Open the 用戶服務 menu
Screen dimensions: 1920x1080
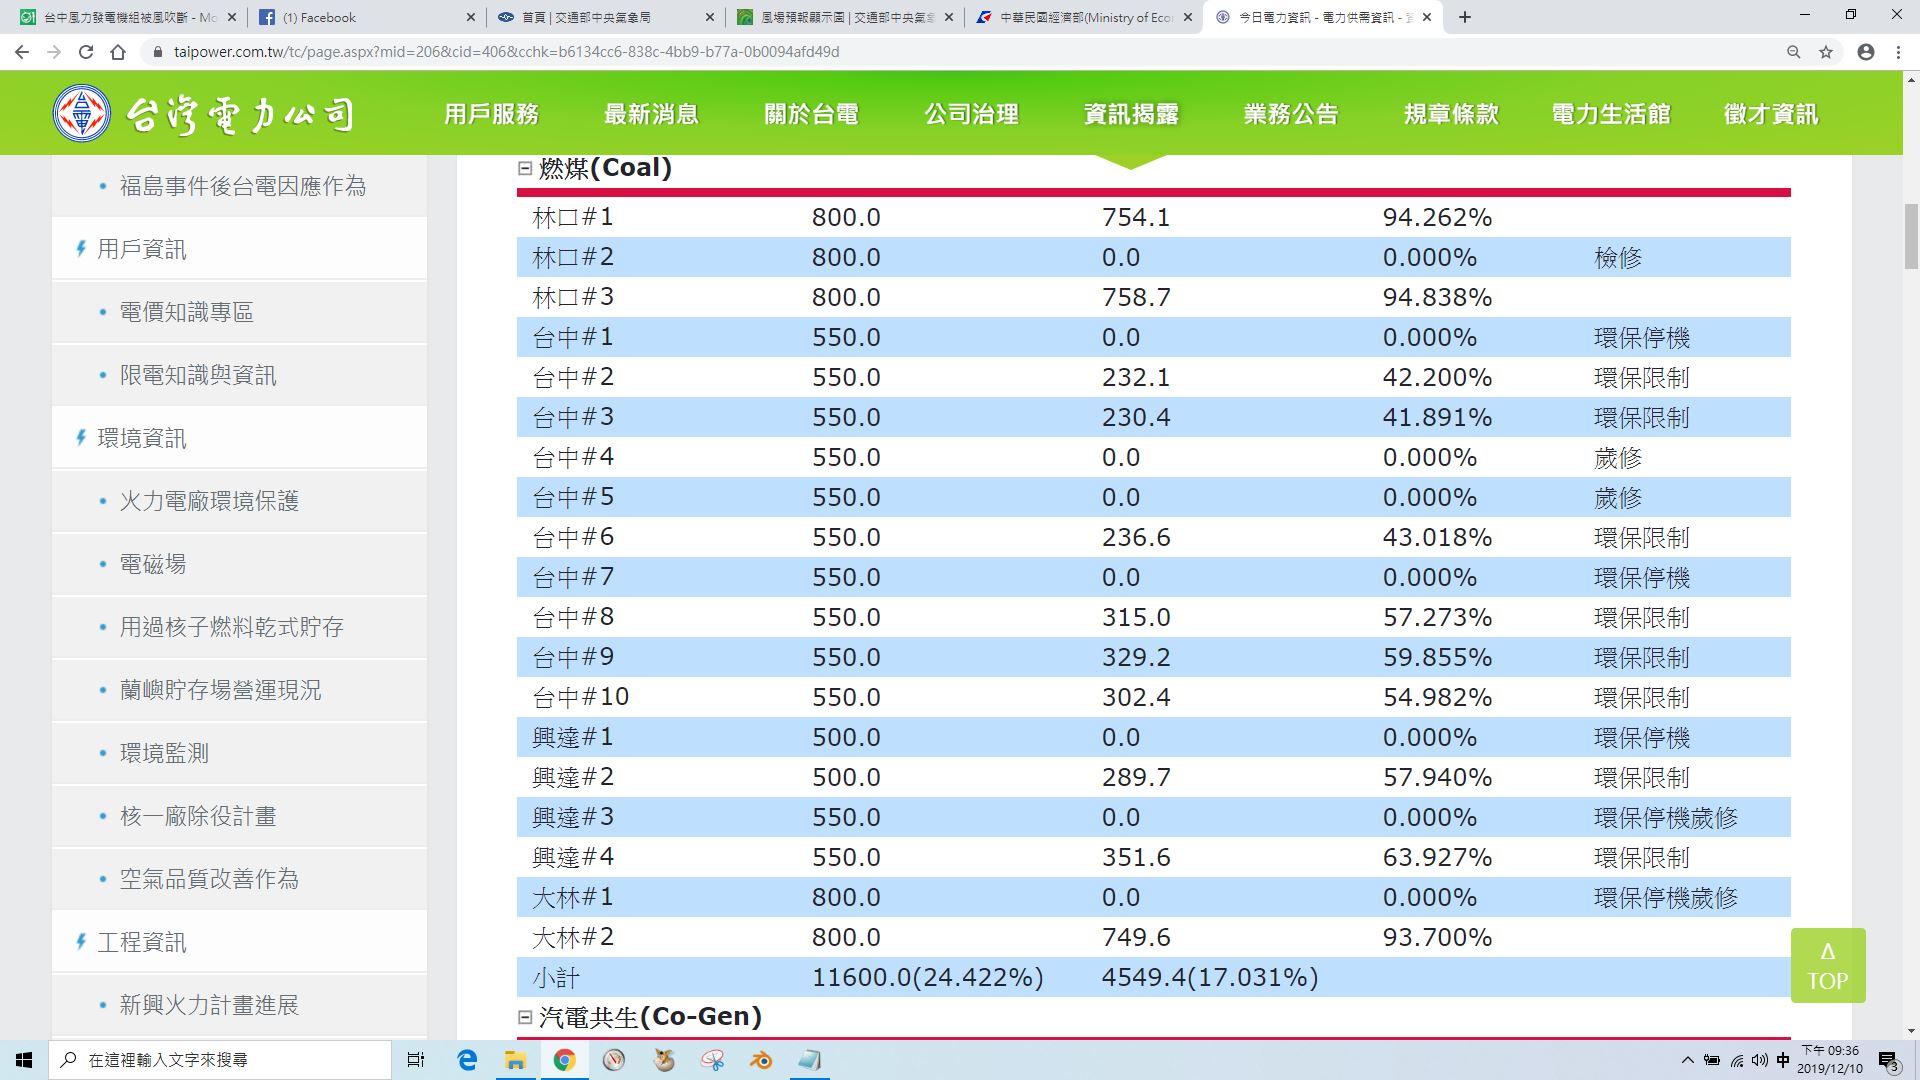[x=492, y=114]
